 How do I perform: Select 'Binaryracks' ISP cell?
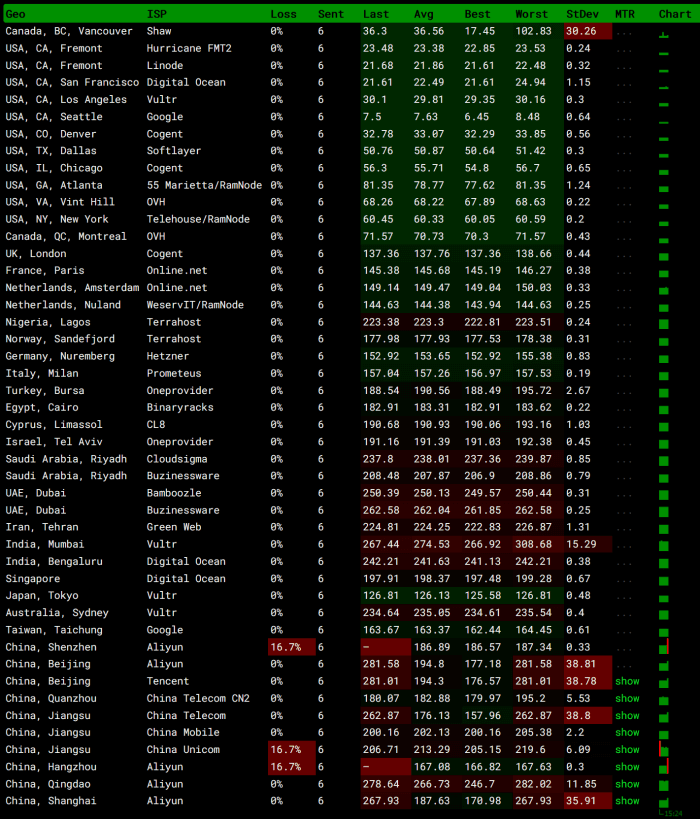pyautogui.click(x=180, y=407)
